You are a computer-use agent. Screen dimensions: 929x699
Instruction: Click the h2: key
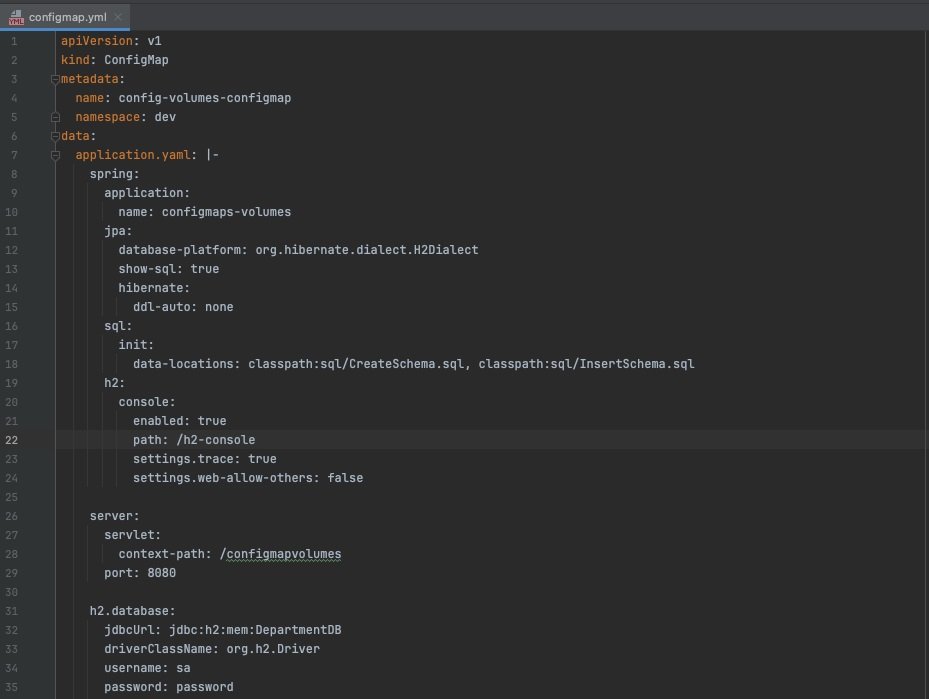click(114, 383)
